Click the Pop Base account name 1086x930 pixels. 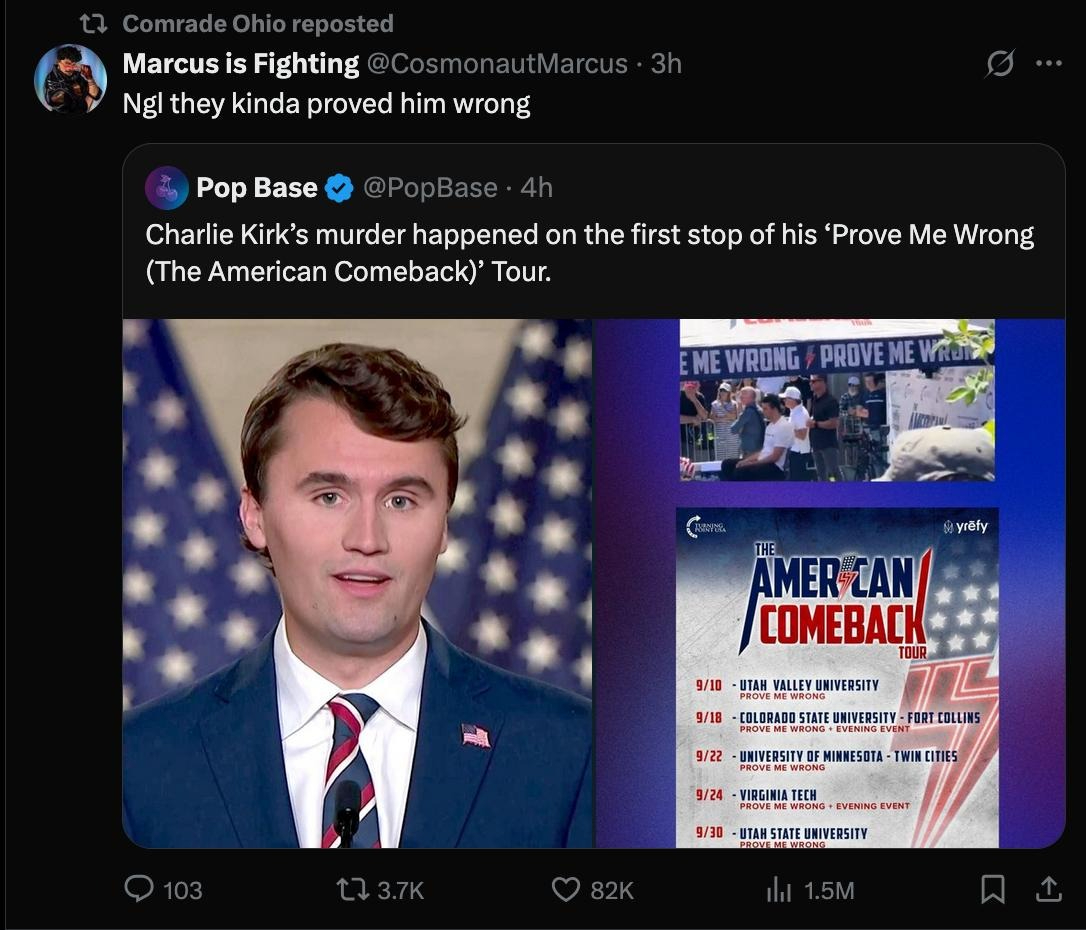[x=257, y=188]
